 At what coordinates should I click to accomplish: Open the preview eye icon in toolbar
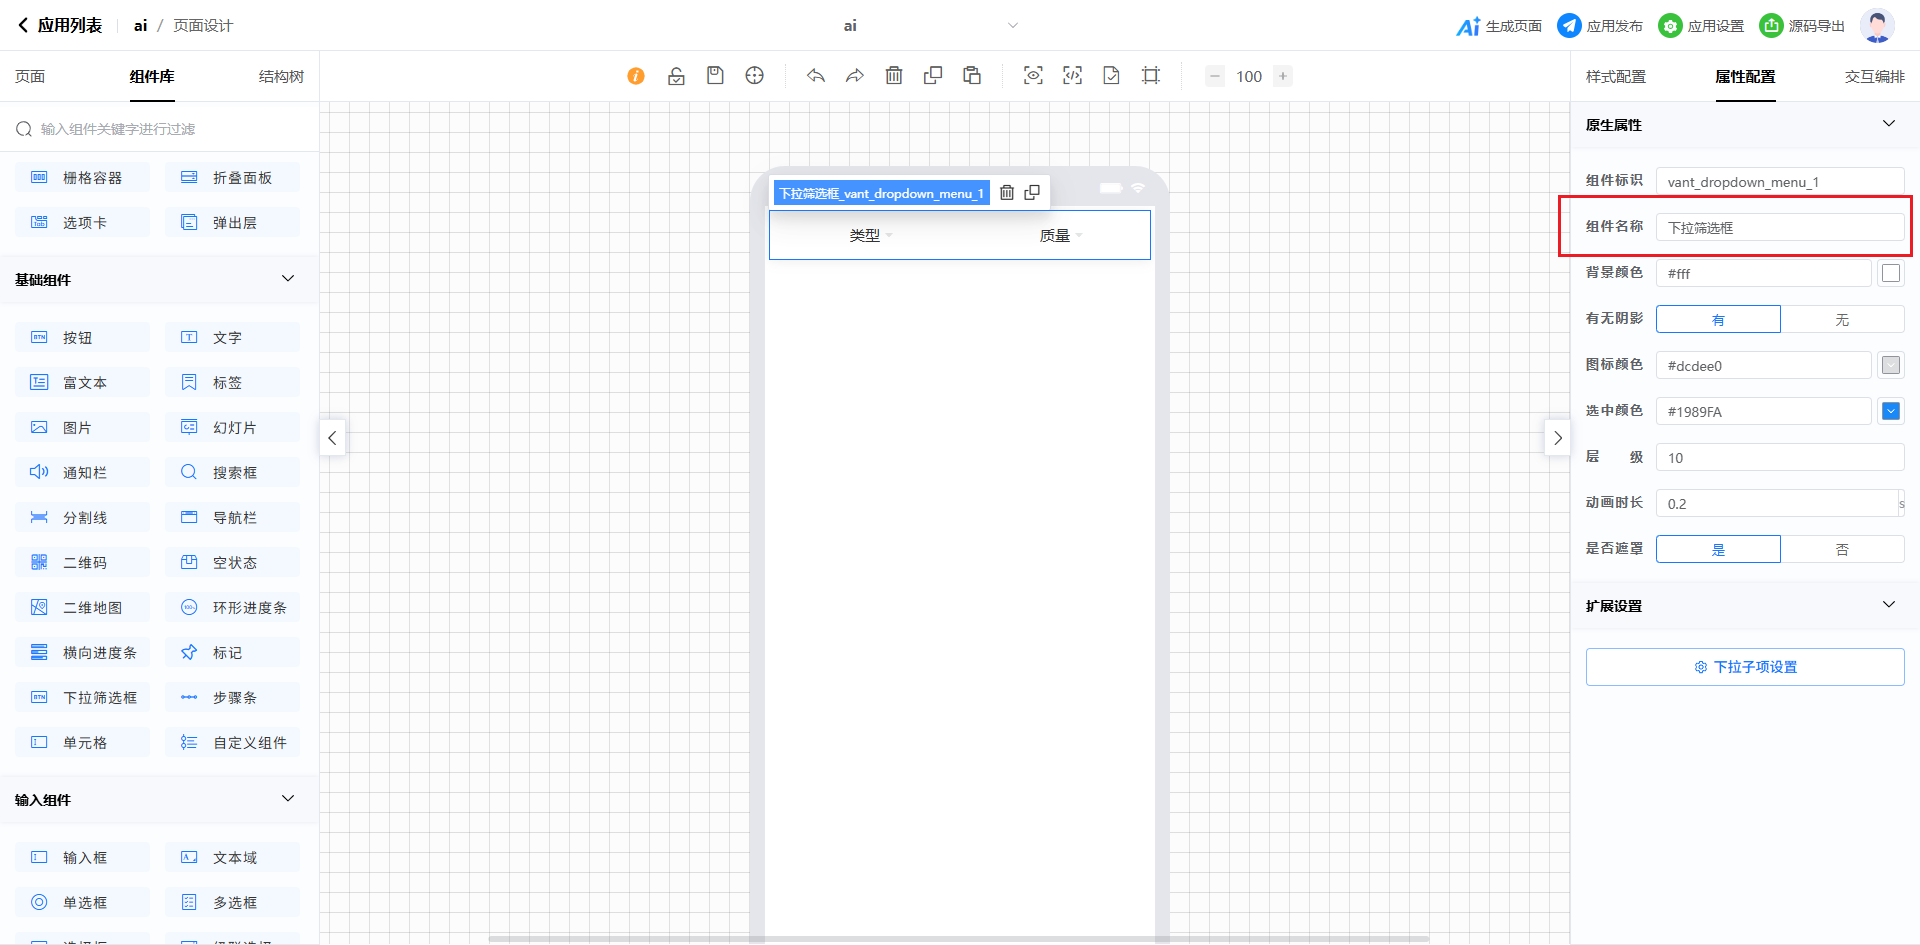point(1033,76)
